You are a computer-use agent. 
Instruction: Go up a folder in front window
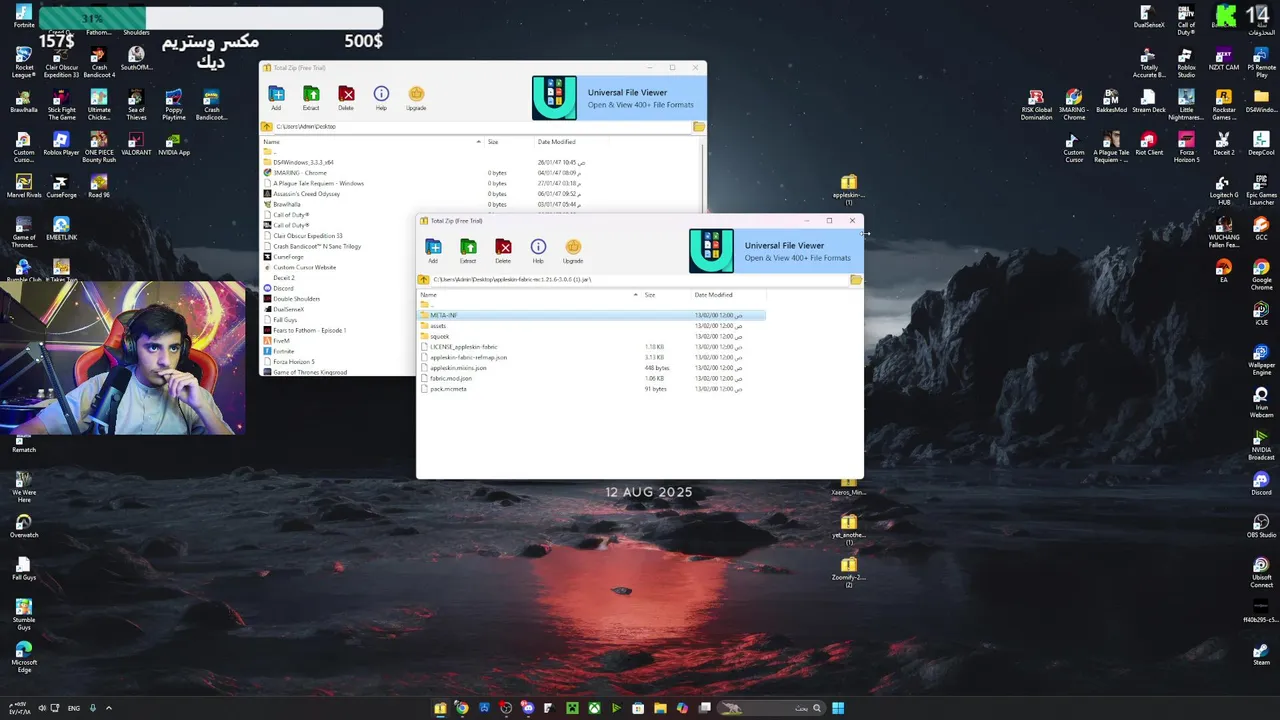[424, 279]
